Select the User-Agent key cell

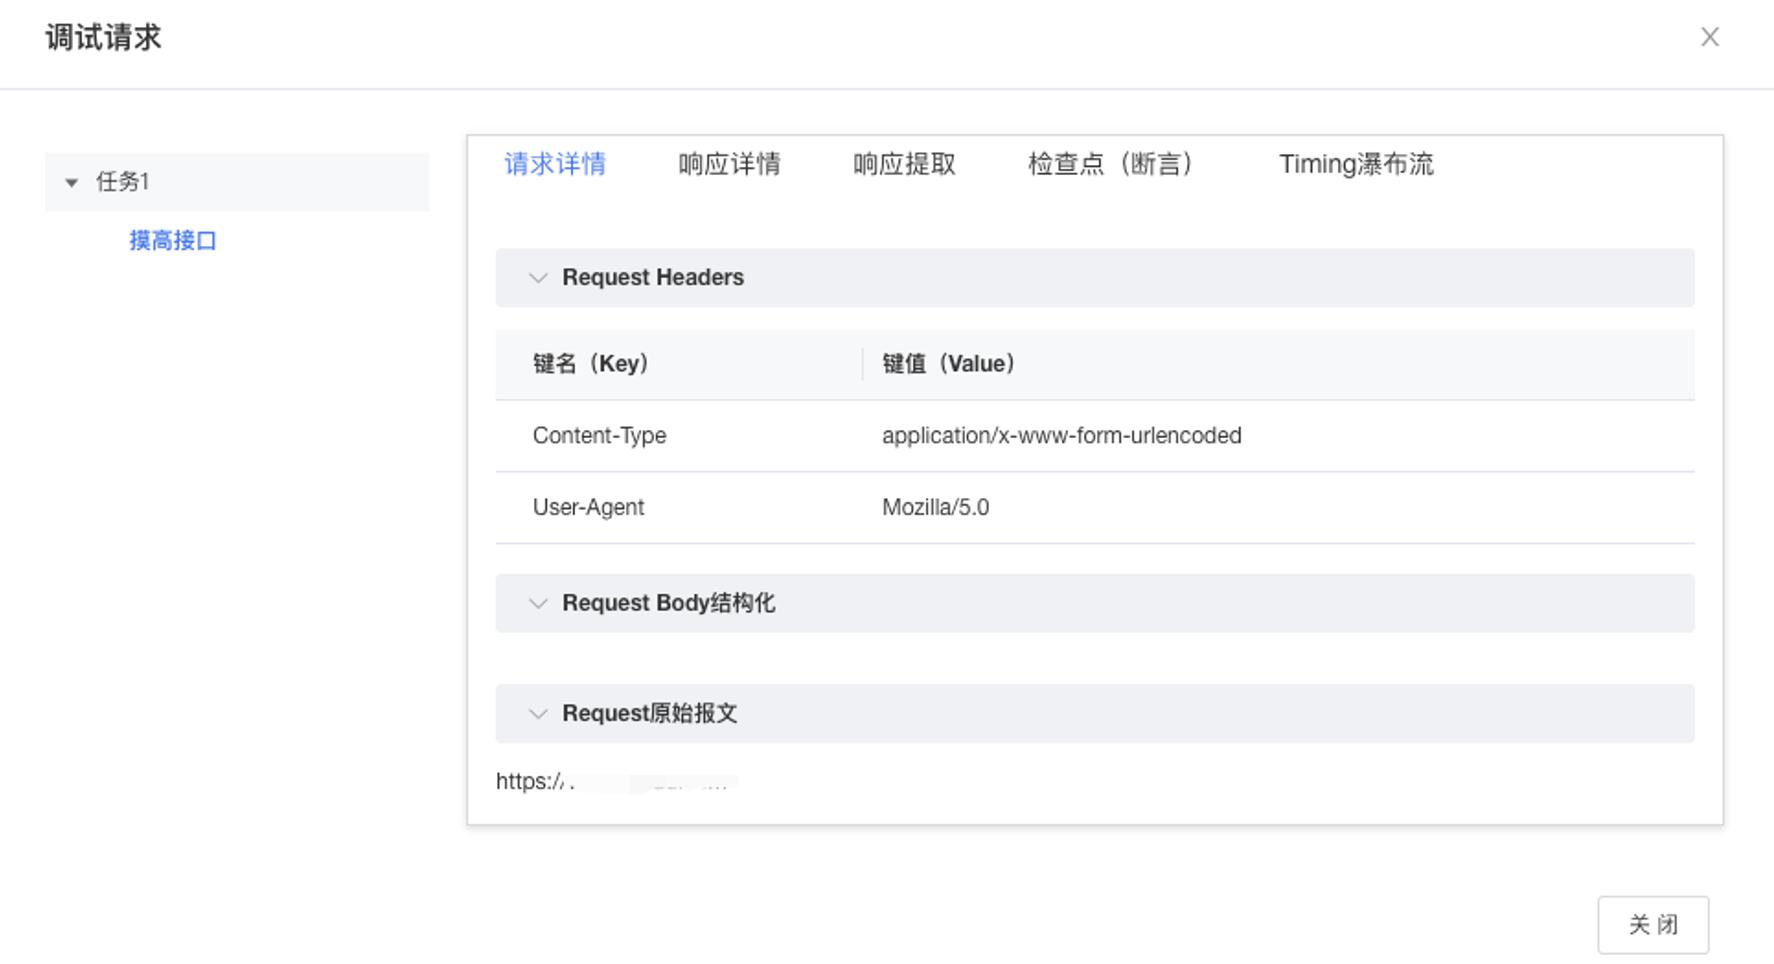tap(588, 508)
